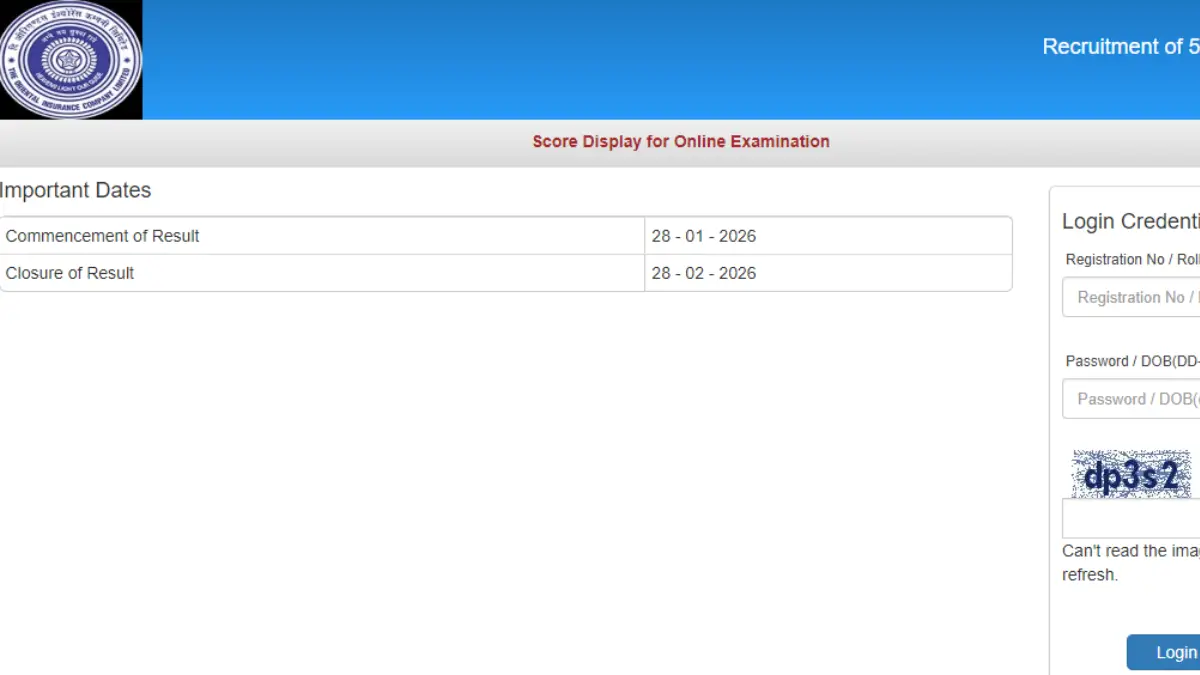Select the Commencement of Result row label
Viewport: 1200px width, 675px height.
[x=103, y=236]
